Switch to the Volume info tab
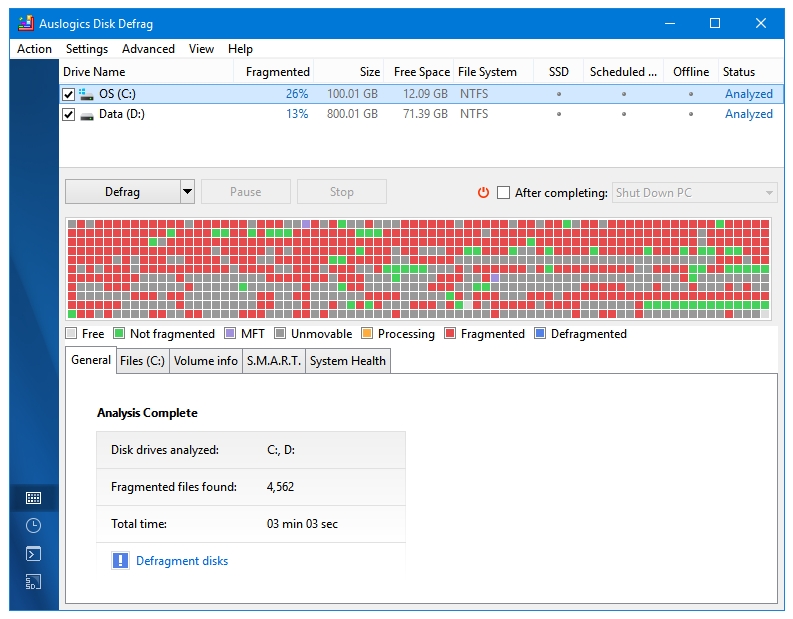 (x=206, y=361)
